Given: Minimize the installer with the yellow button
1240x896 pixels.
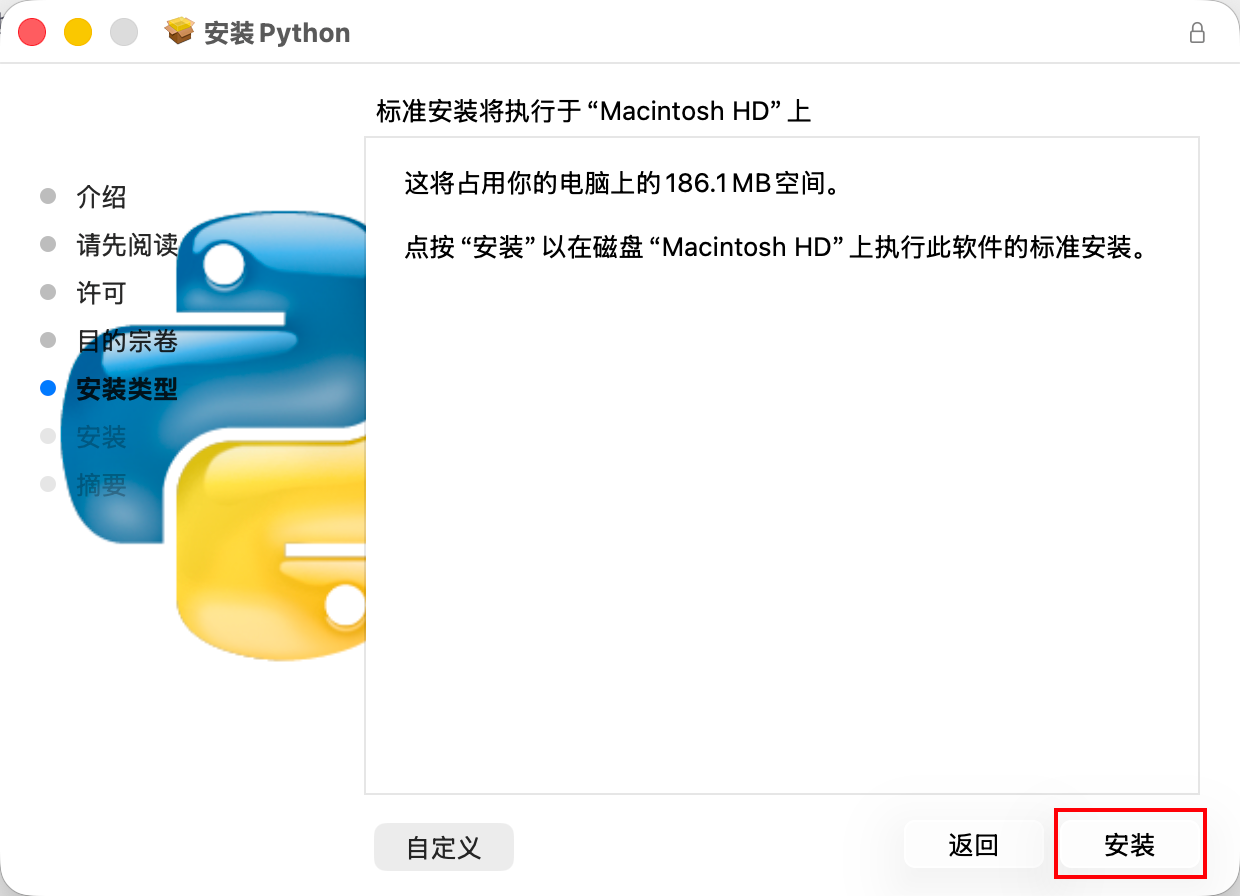Looking at the screenshot, I should (x=78, y=32).
